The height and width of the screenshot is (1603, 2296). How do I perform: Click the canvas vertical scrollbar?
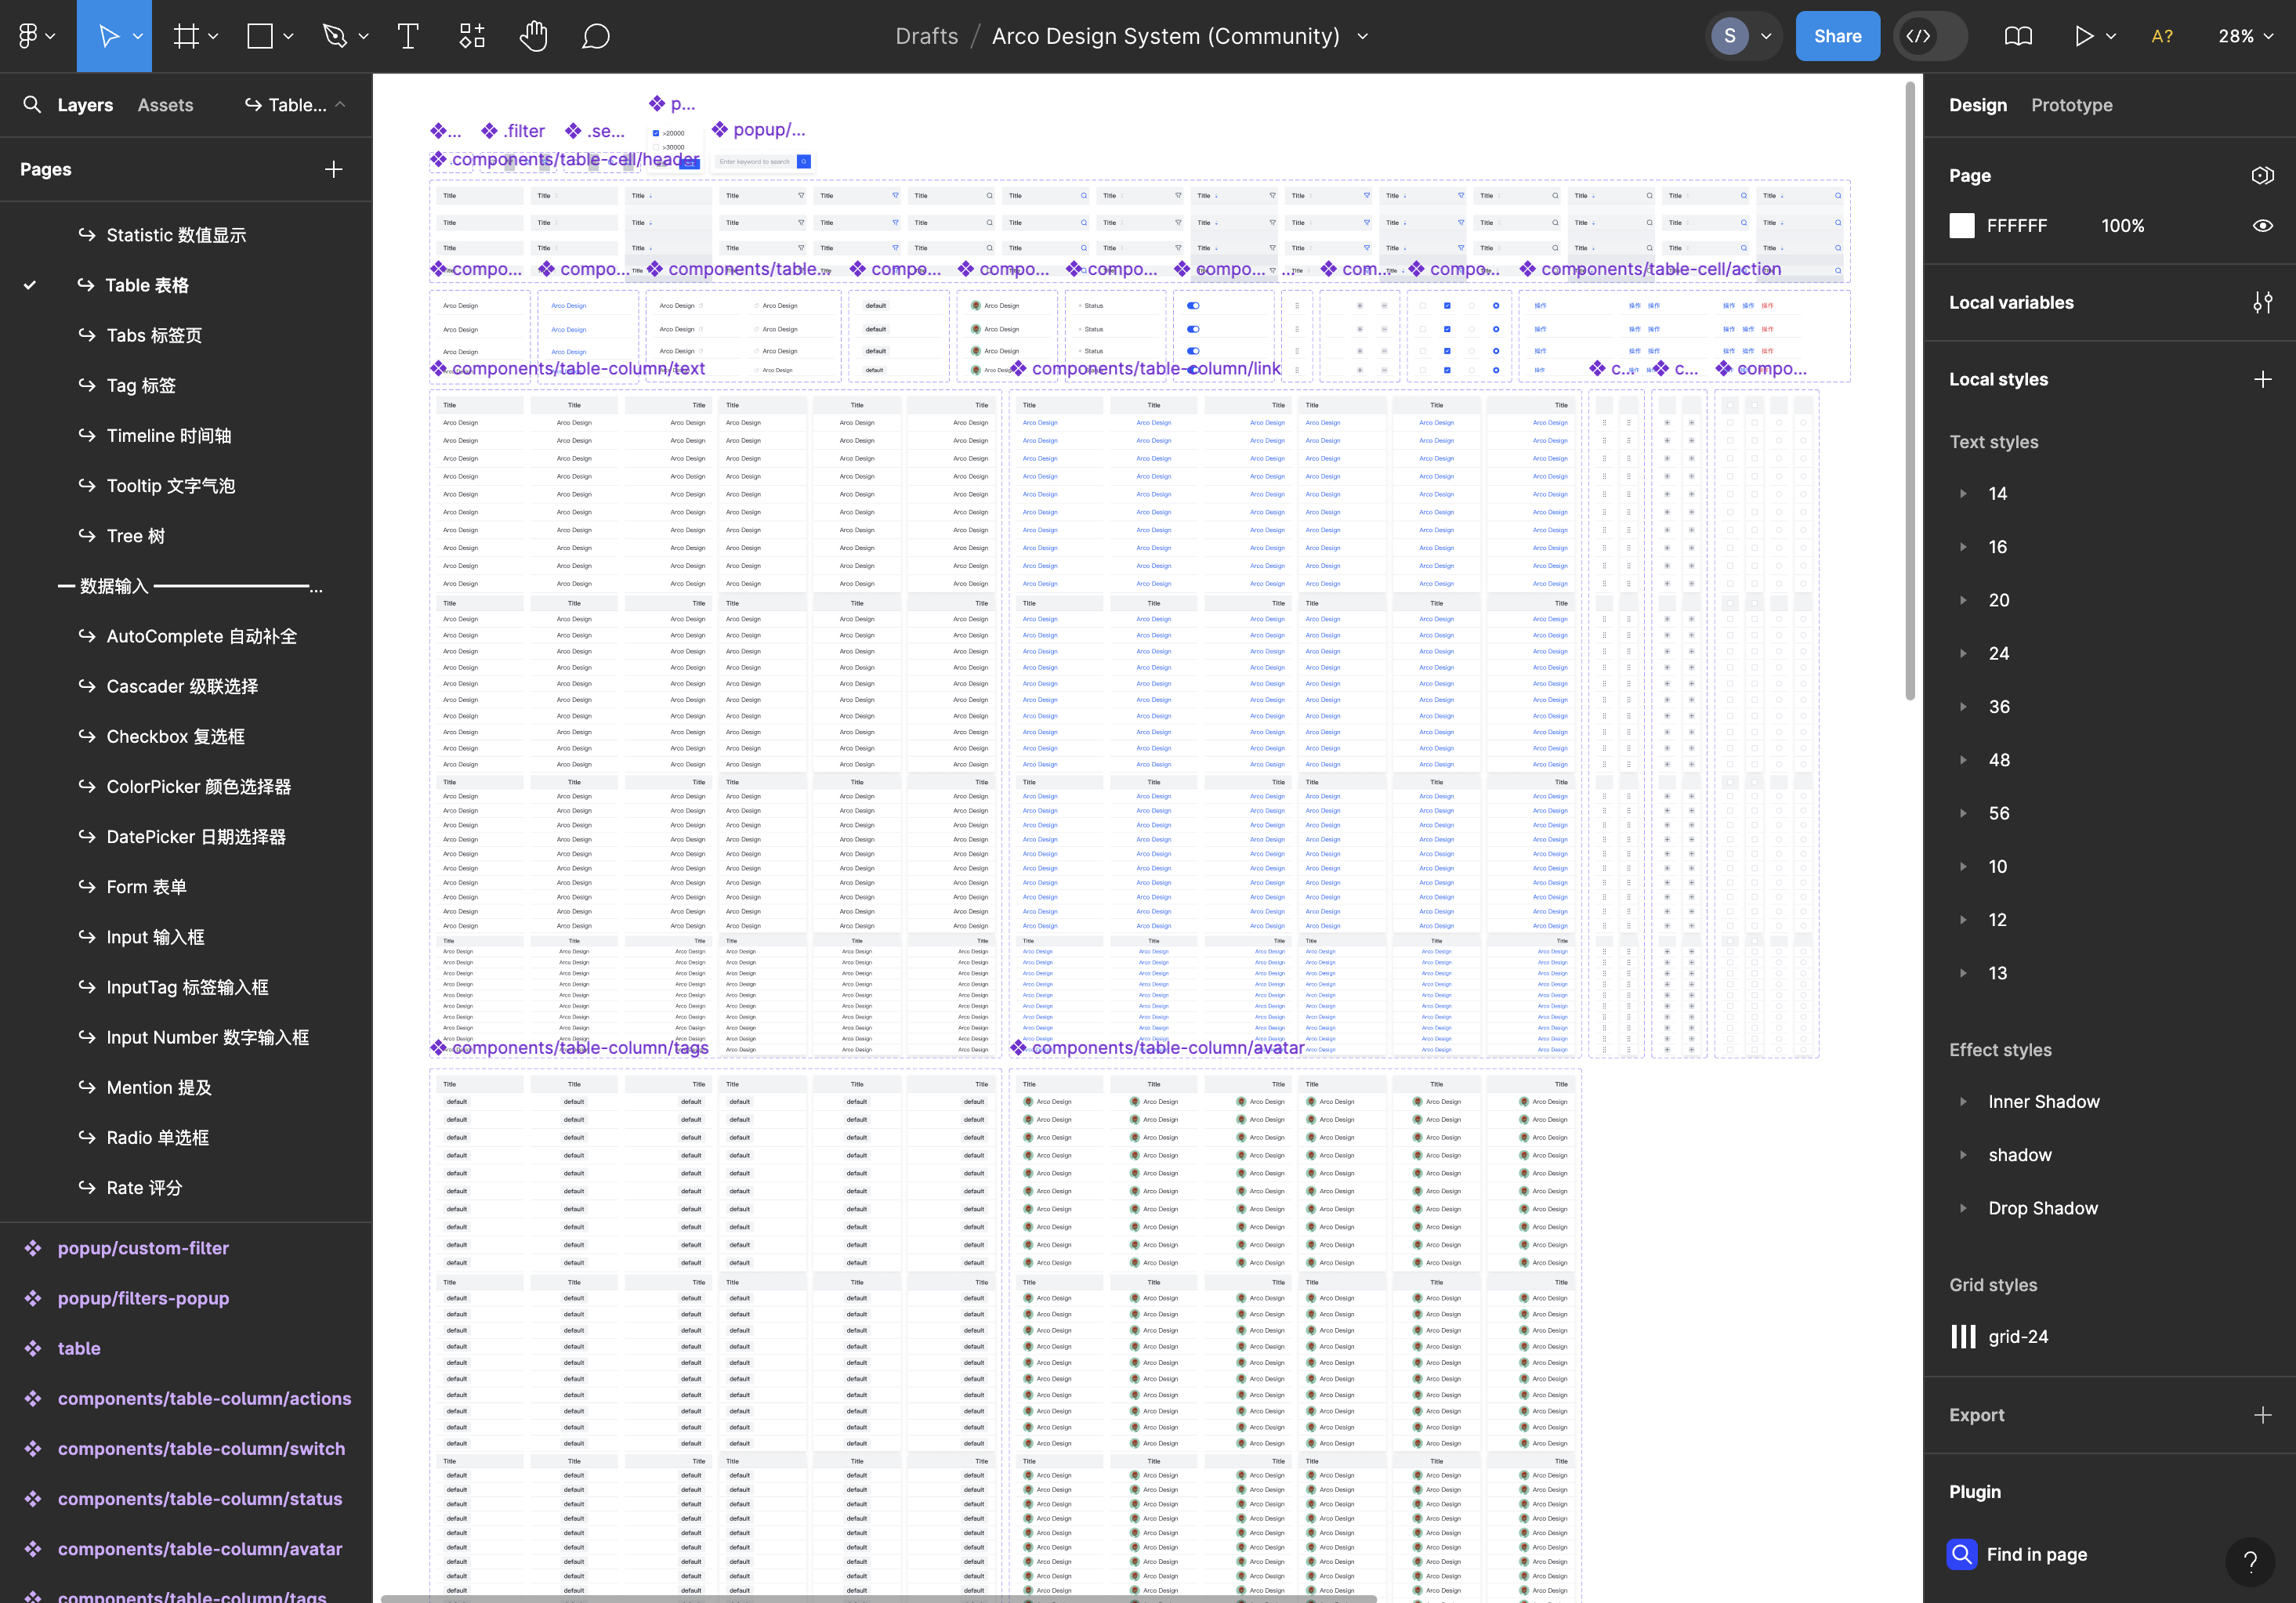point(1909,390)
